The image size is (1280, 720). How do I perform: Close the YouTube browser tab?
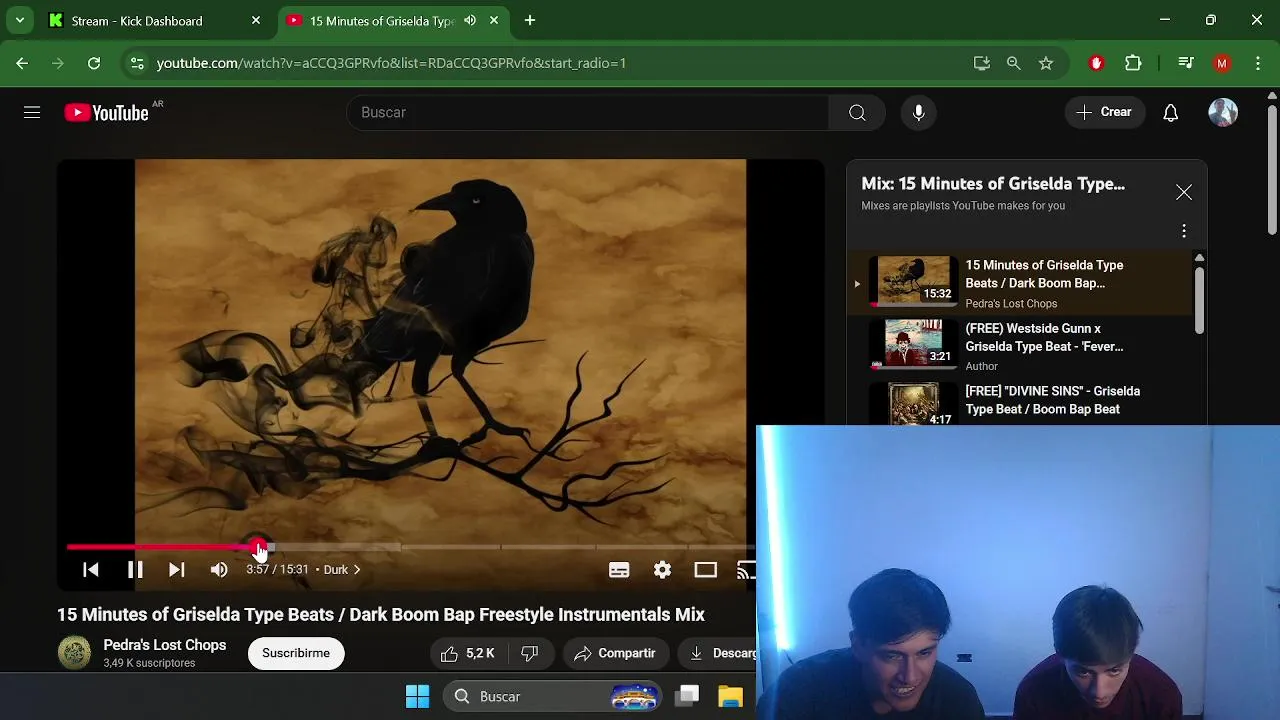coord(494,20)
